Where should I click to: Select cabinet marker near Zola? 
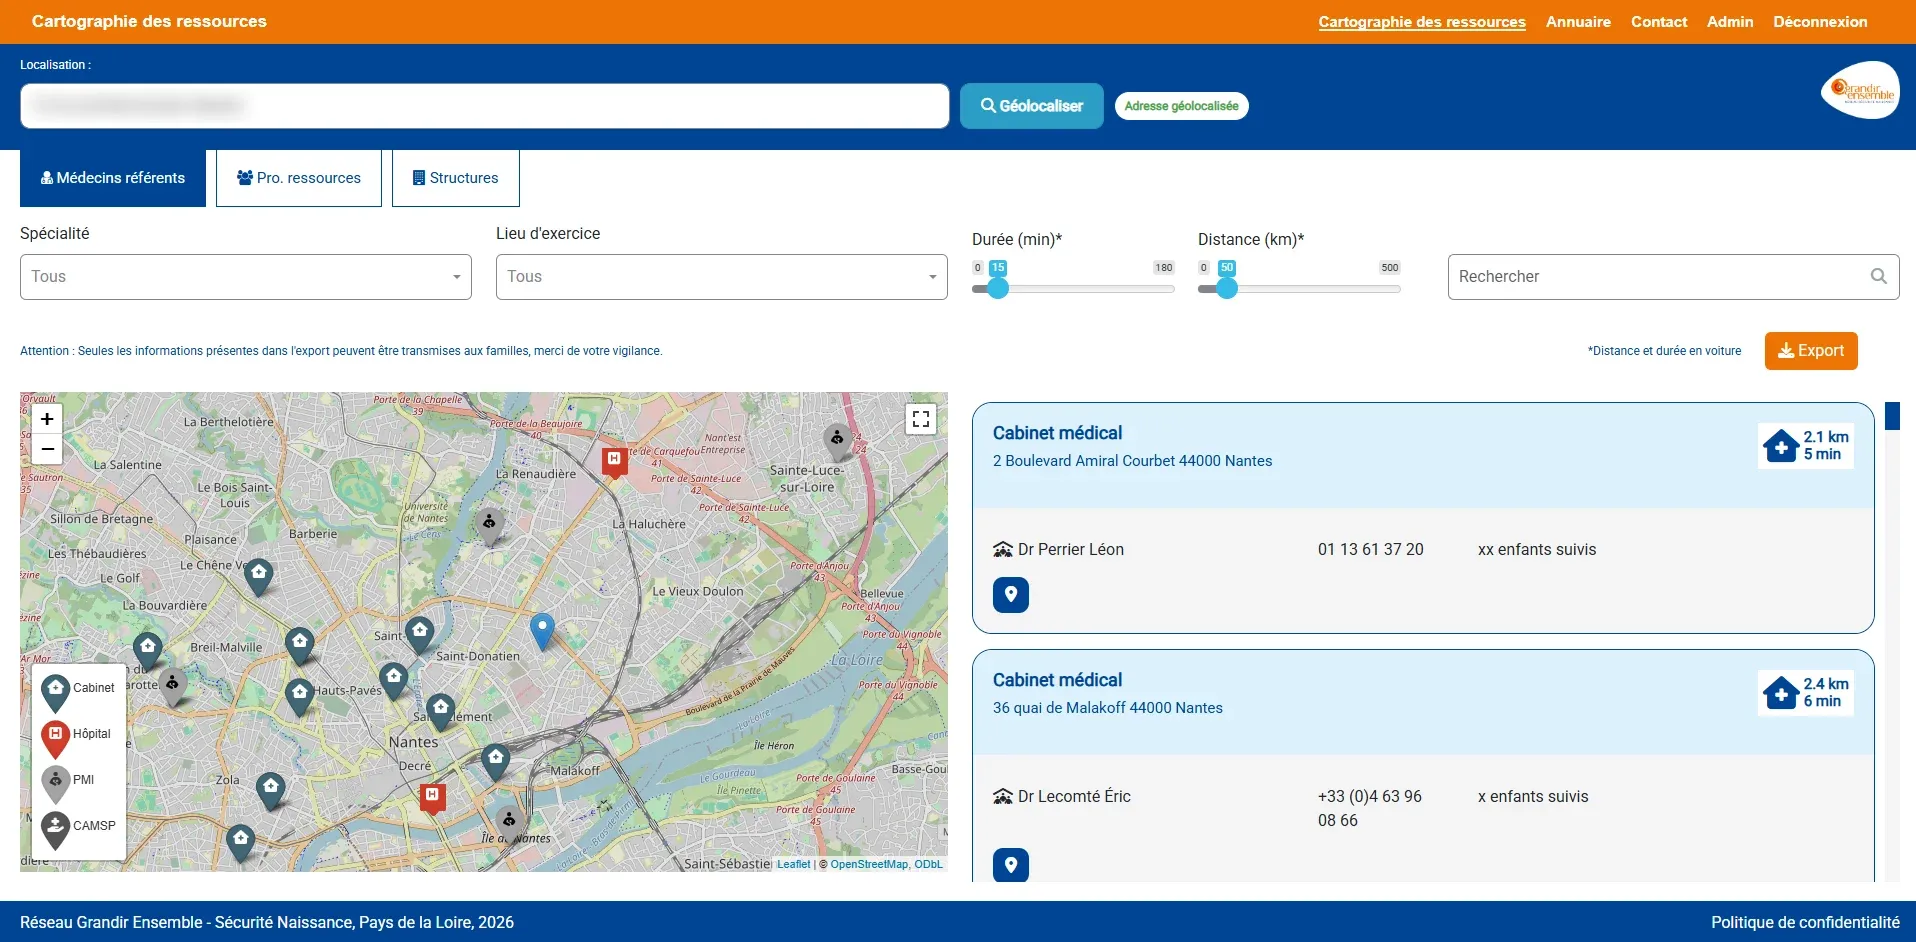tap(271, 790)
